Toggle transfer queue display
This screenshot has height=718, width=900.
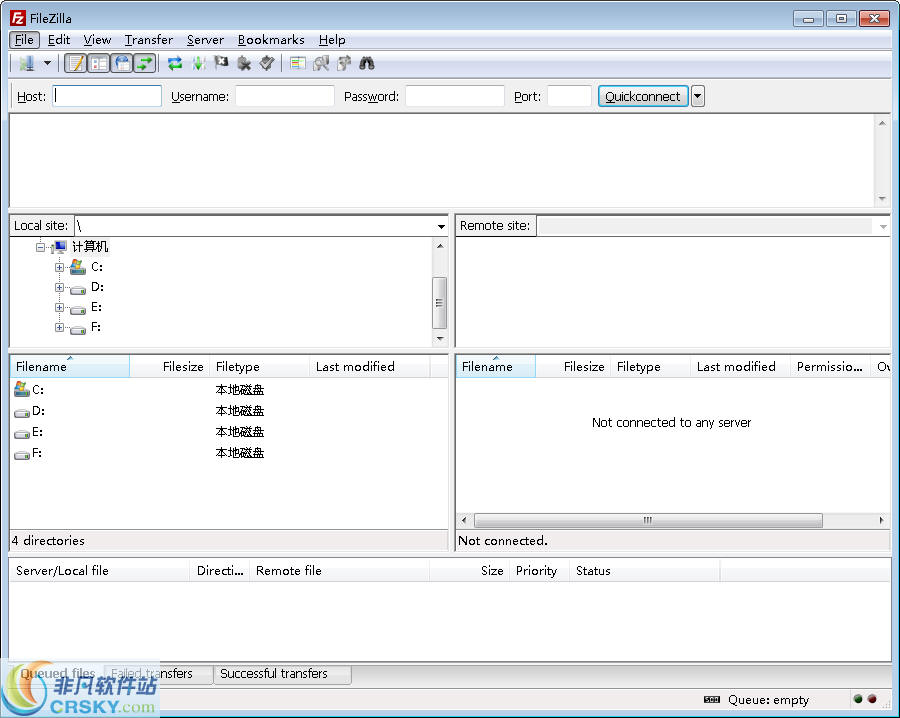click(x=145, y=63)
